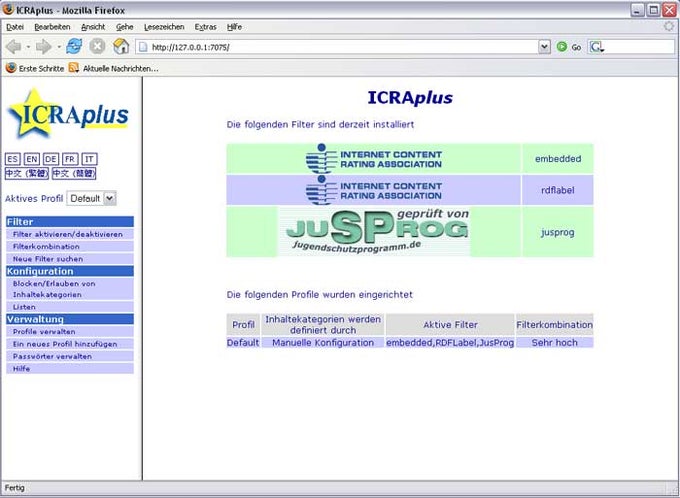Open the Ansicht menu
Screen dimensions: 680x498
click(93, 27)
